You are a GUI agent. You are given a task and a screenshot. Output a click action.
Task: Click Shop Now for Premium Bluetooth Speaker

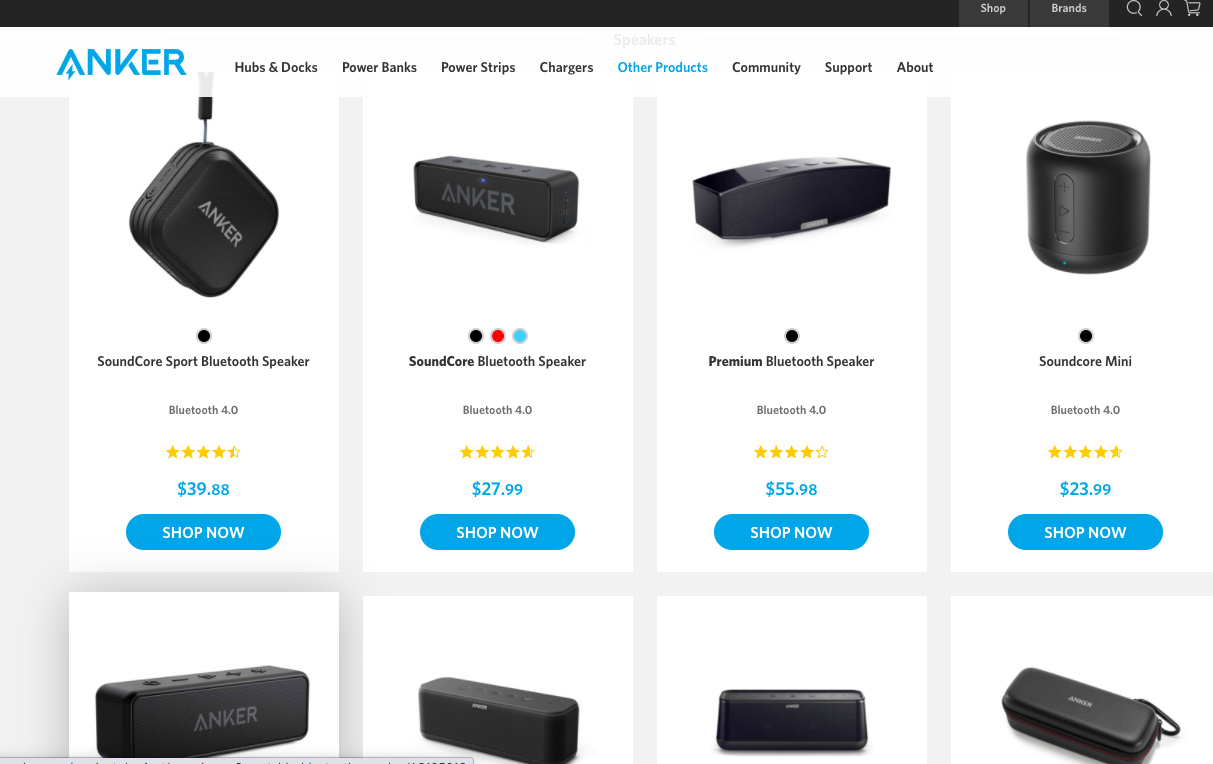click(791, 532)
